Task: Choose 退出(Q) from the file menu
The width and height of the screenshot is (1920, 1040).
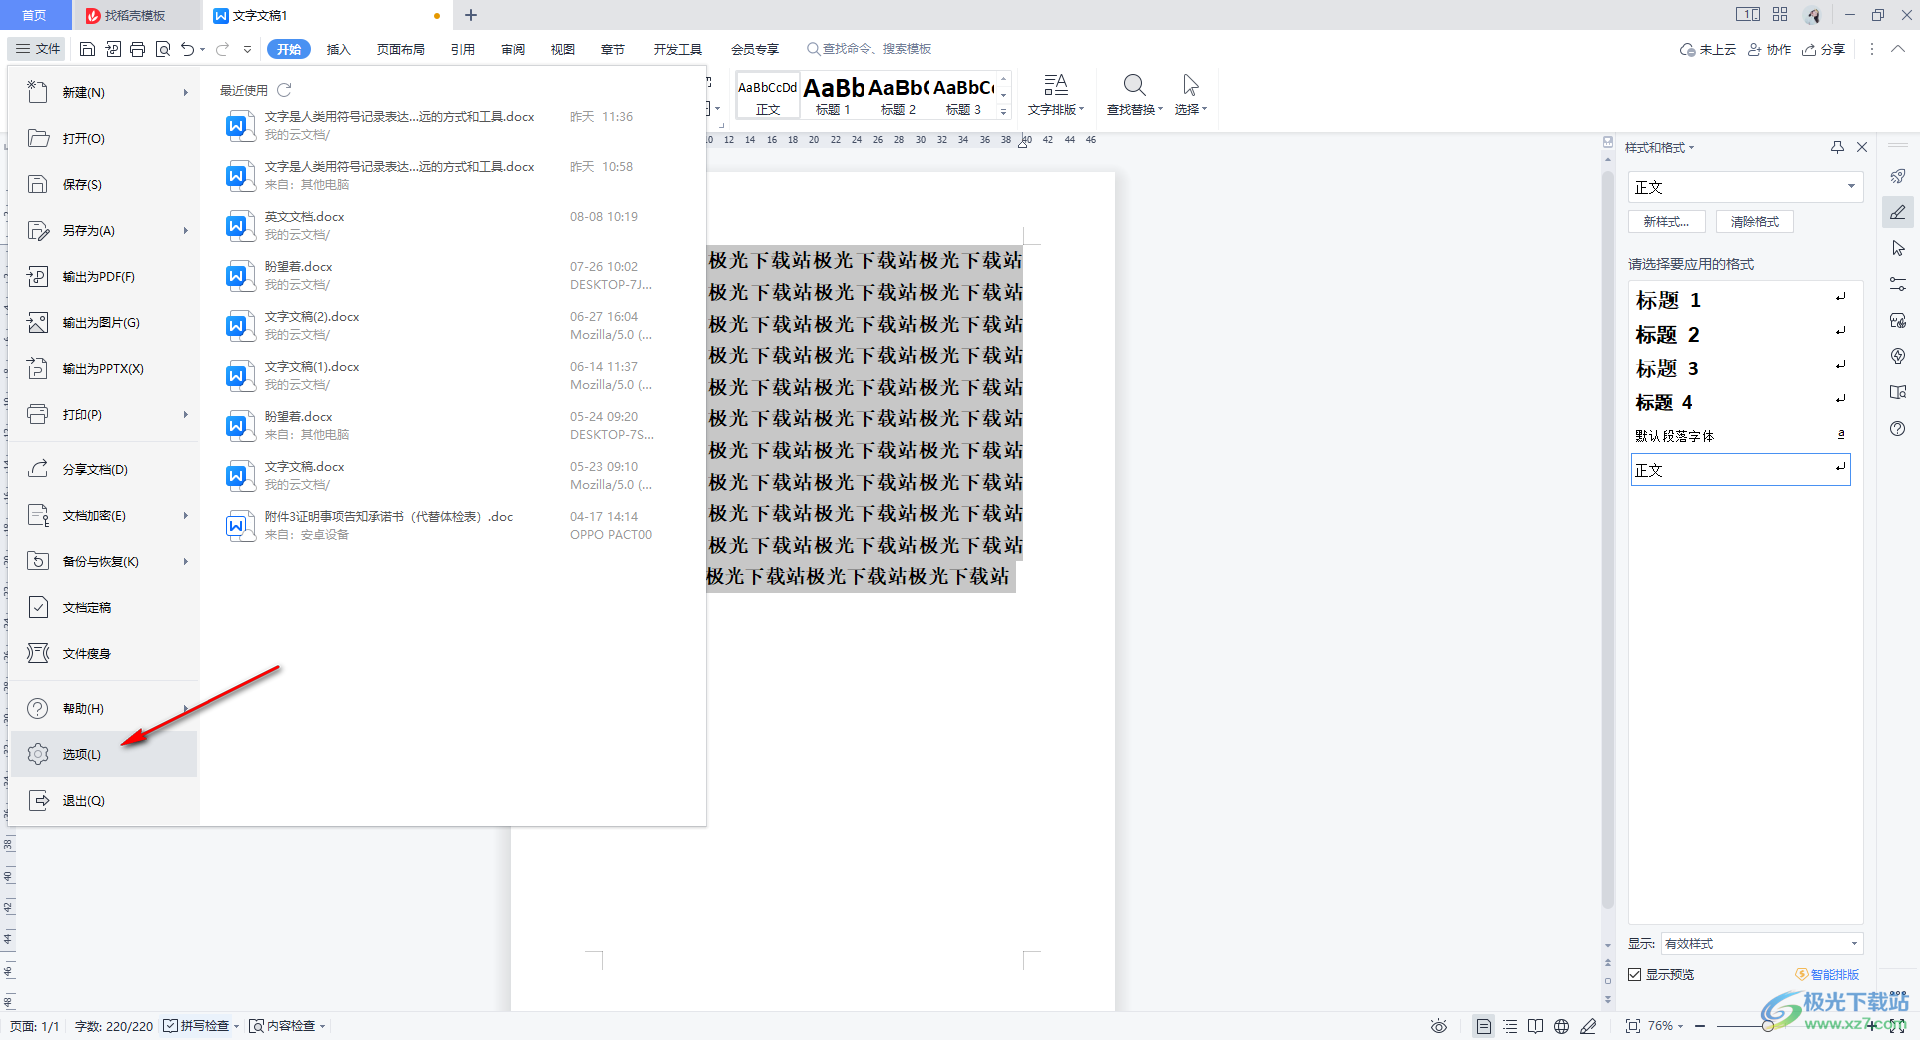Action: pos(105,800)
